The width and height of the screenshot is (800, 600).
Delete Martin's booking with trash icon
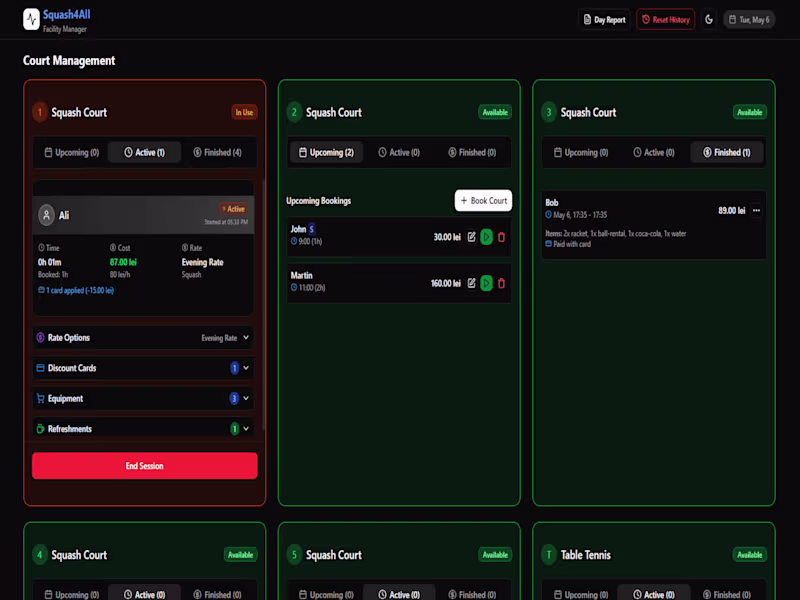click(502, 283)
